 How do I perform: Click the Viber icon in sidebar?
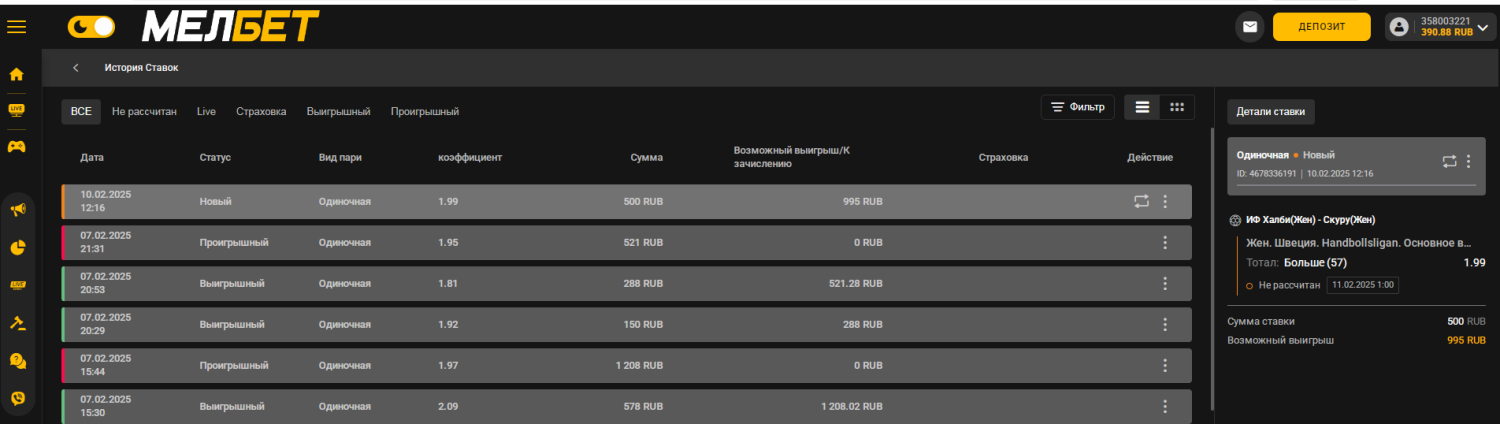point(17,397)
